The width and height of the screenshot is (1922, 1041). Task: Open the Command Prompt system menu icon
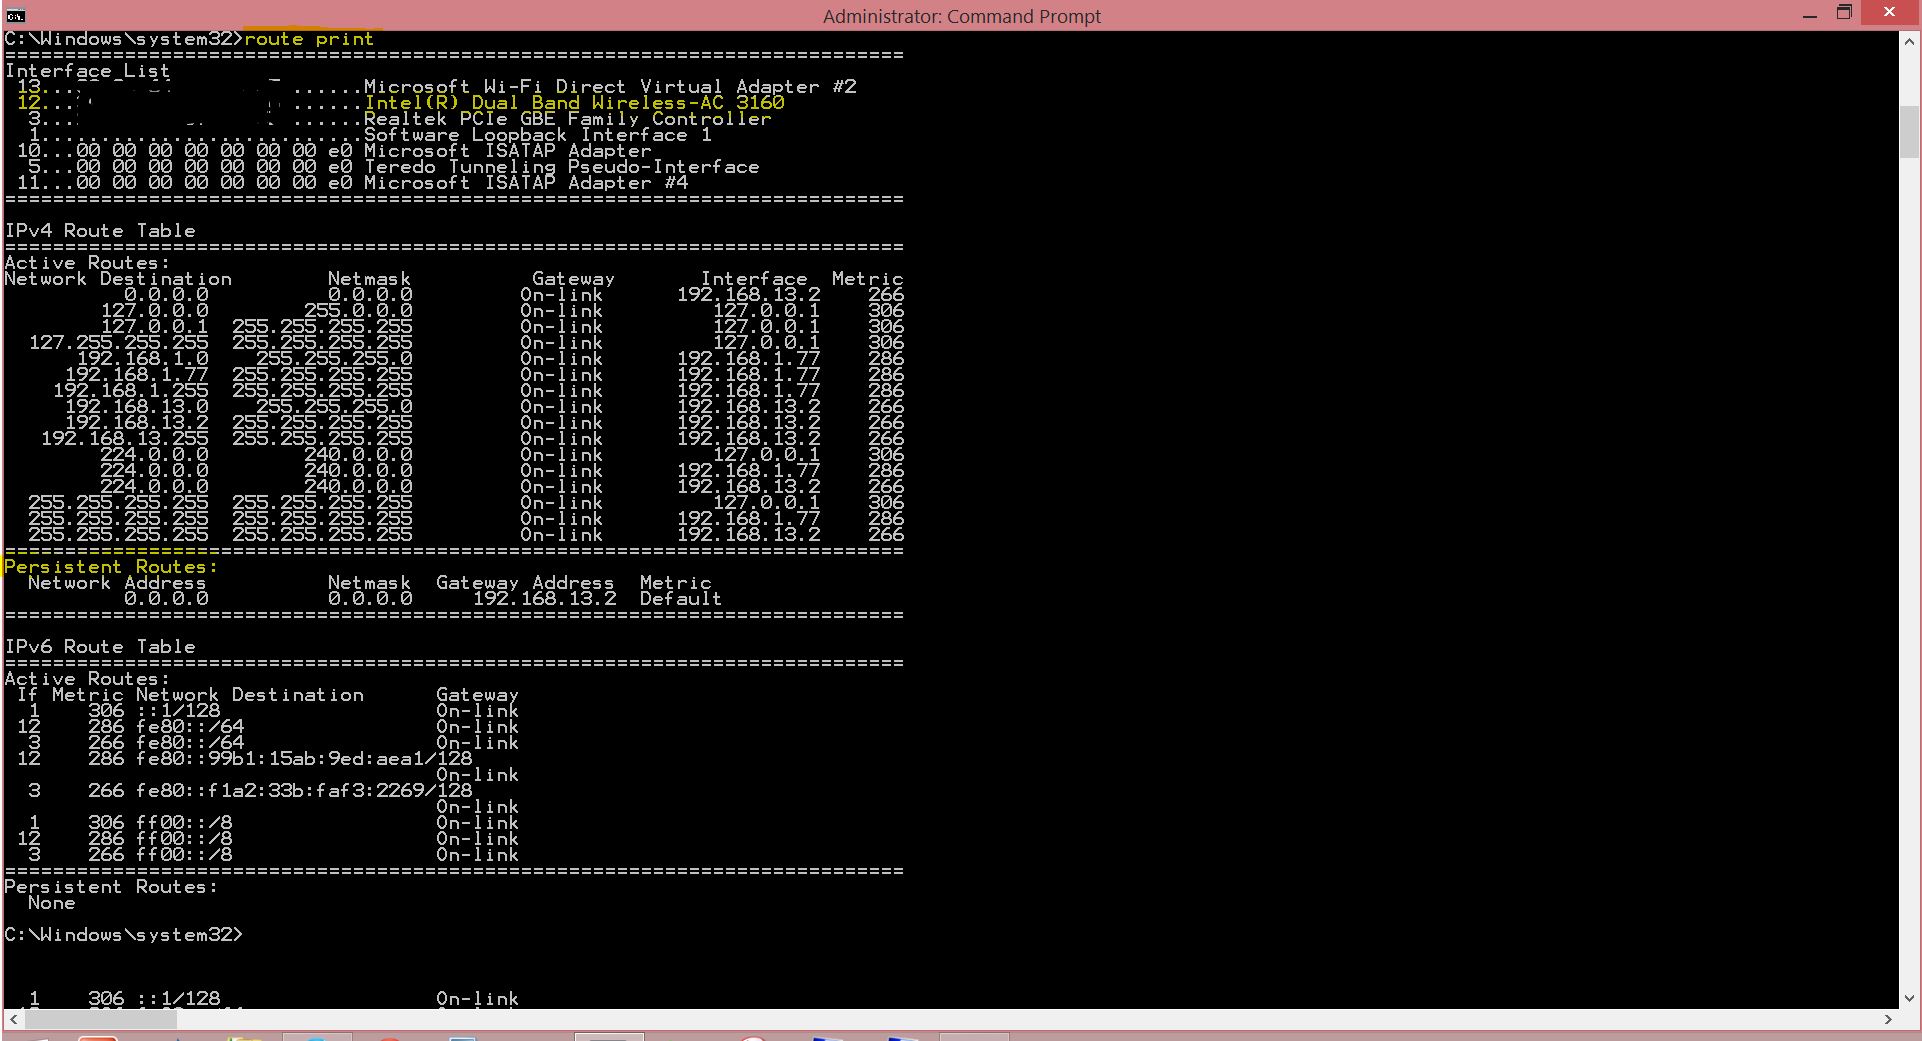[x=15, y=15]
